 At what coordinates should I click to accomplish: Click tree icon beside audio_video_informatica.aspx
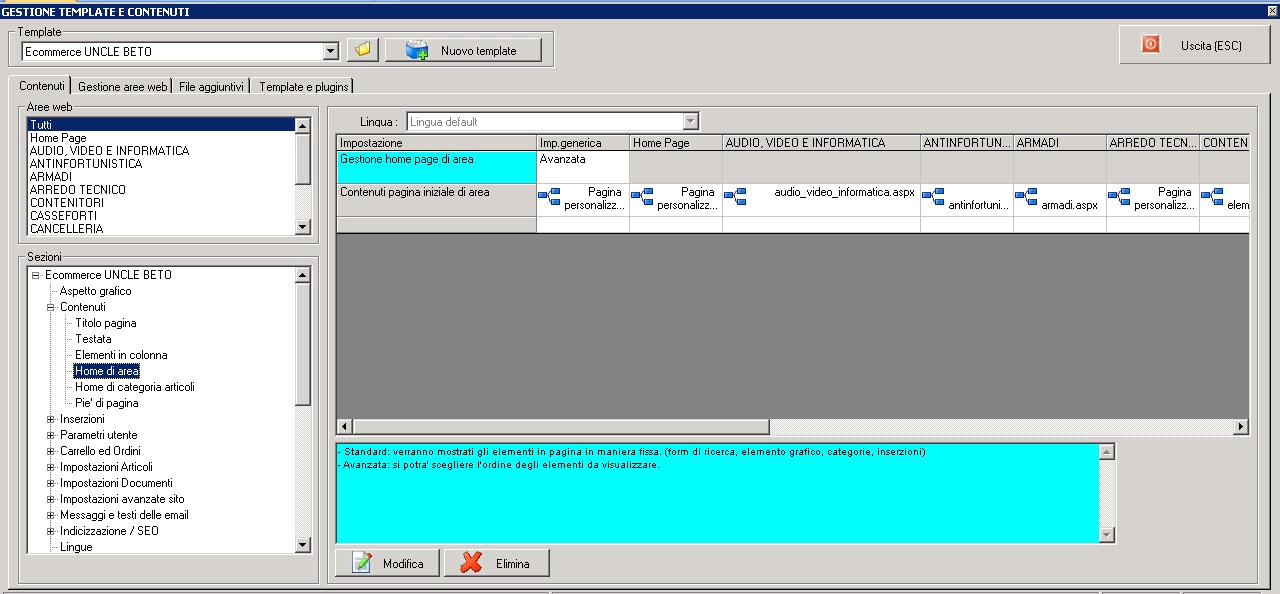coord(735,195)
